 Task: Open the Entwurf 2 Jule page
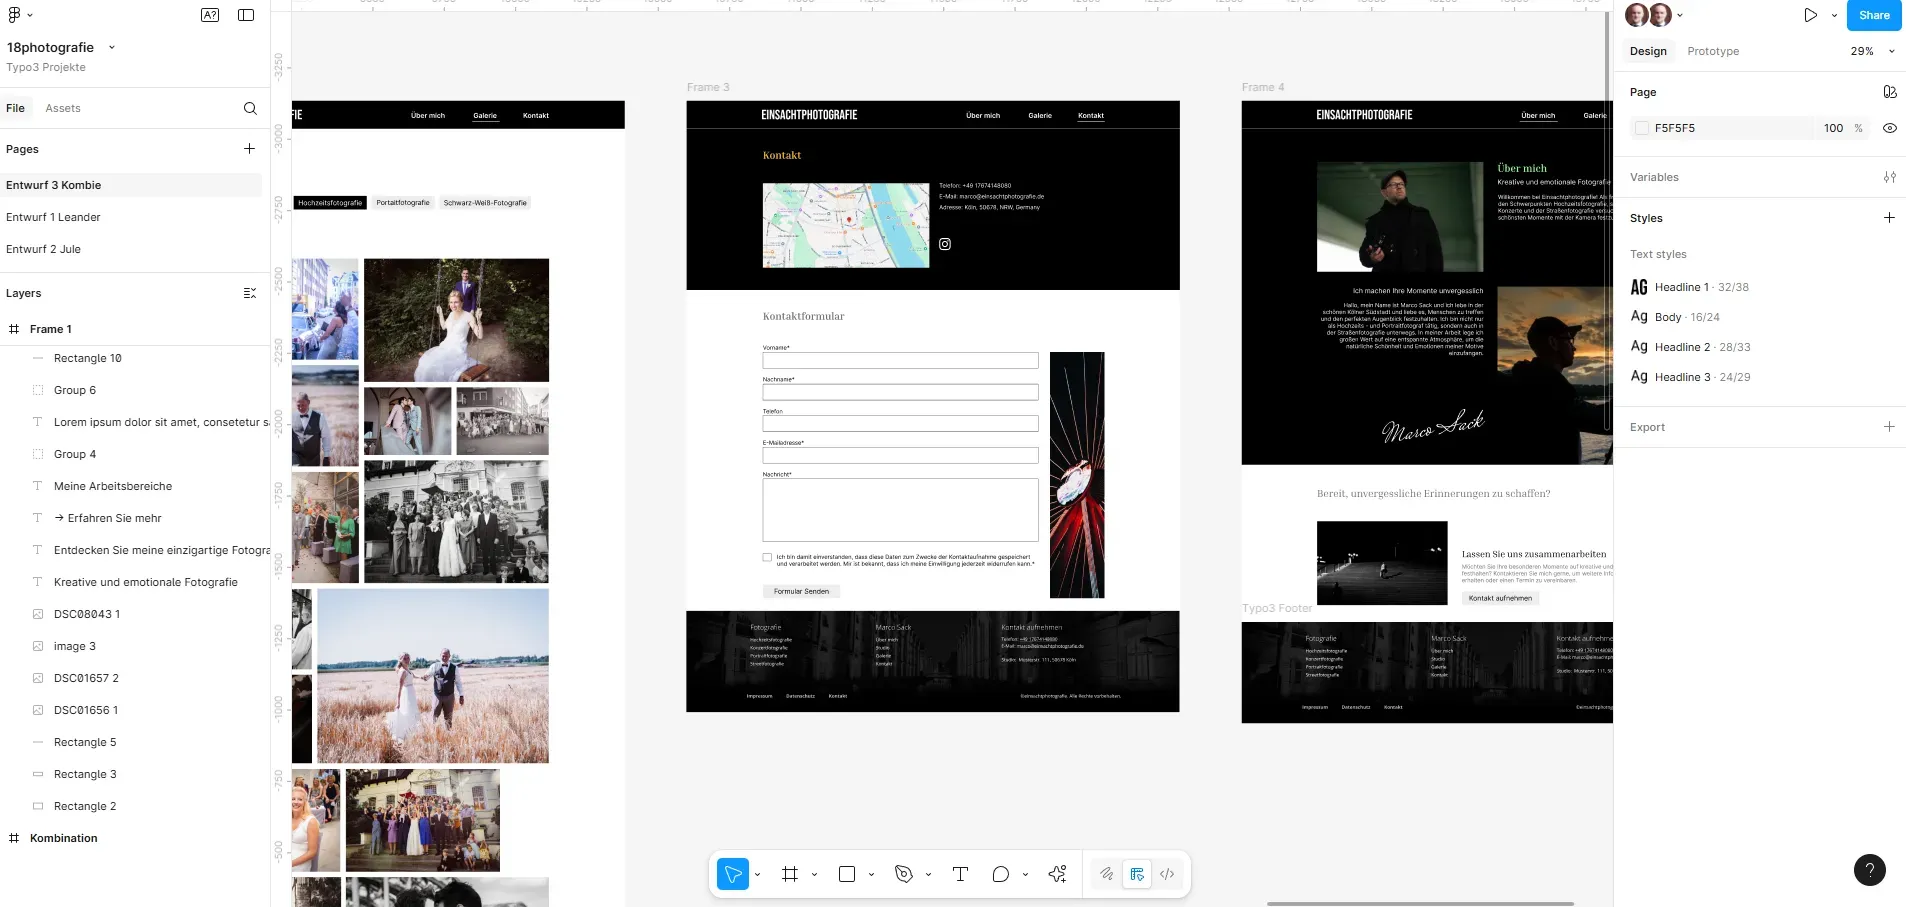click(43, 249)
